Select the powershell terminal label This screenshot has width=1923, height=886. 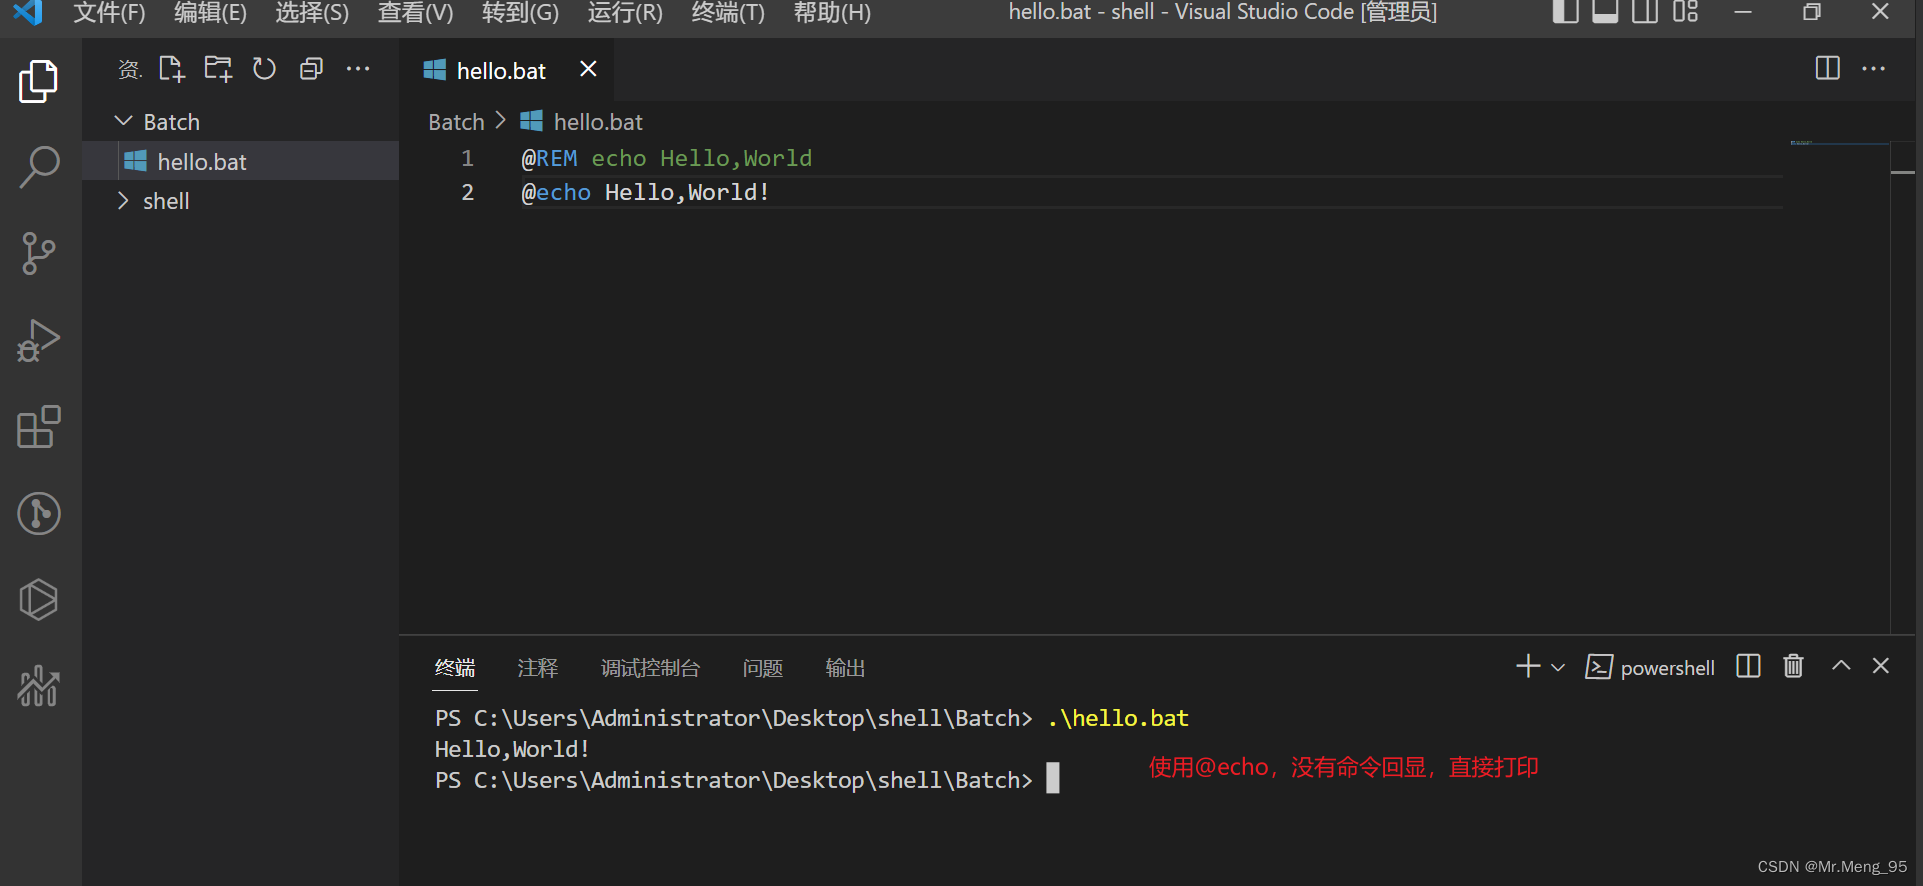coord(1649,667)
